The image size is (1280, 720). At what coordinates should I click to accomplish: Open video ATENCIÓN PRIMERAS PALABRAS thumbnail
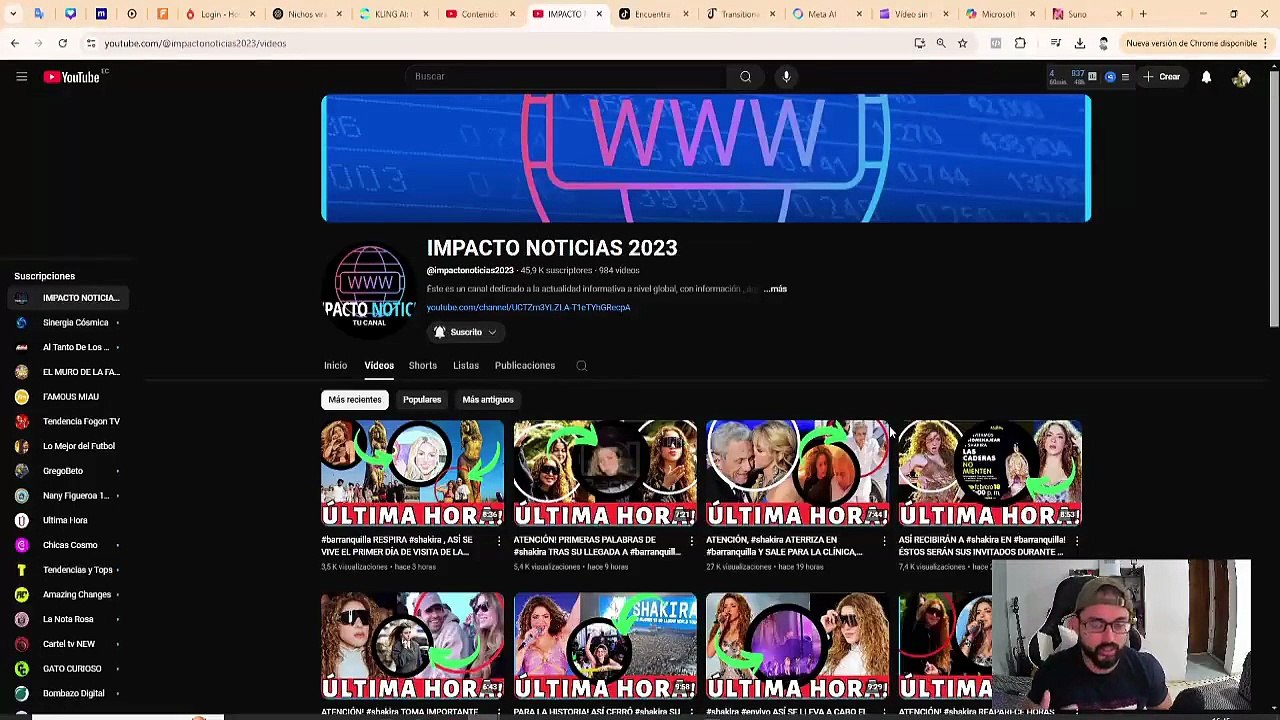point(605,473)
